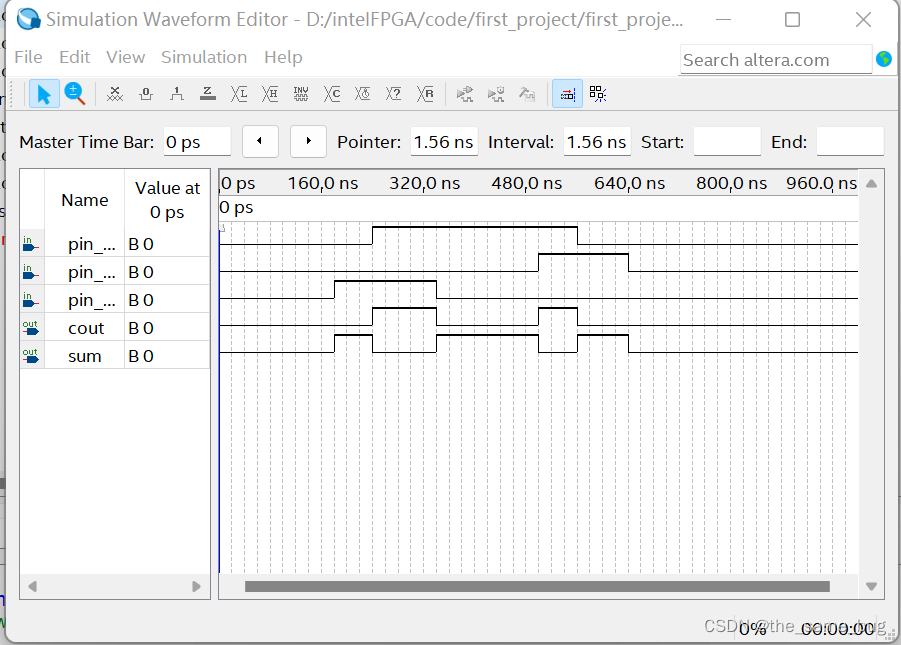The width and height of the screenshot is (901, 645).
Task: Click the sum output pin icon
Action: coord(30,356)
